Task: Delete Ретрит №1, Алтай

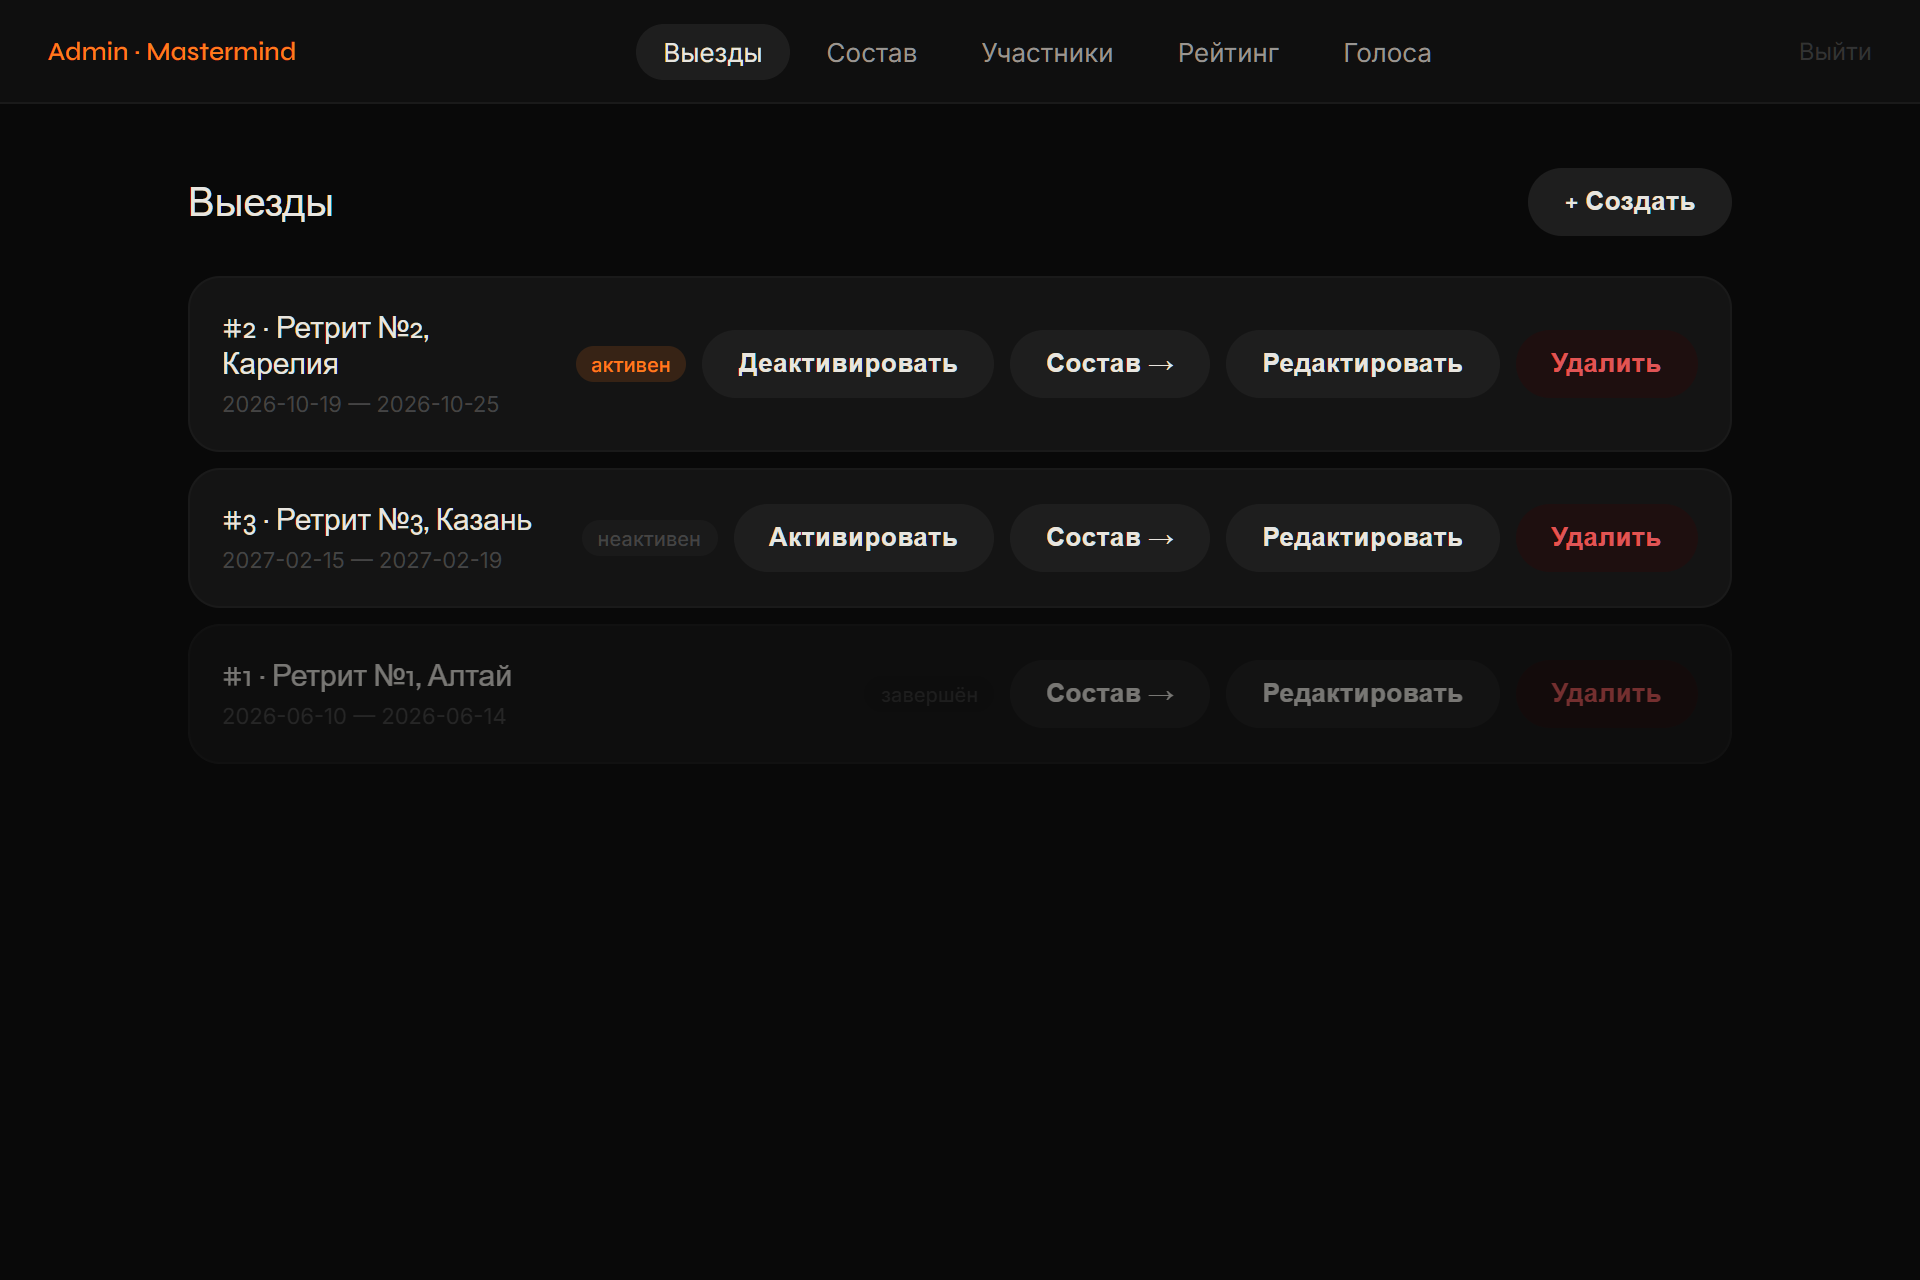Action: 1606,694
